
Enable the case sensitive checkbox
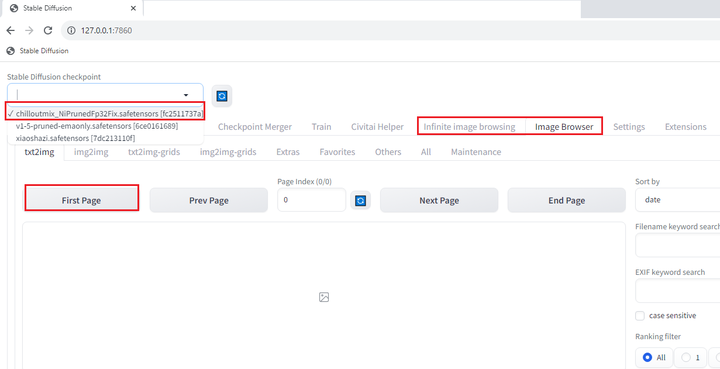click(640, 316)
